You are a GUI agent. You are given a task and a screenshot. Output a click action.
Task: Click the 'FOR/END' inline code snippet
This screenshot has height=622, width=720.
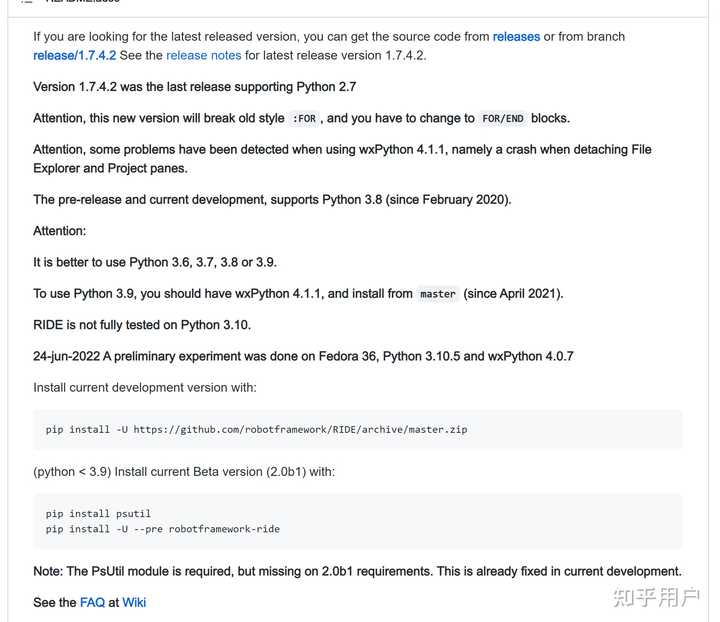coord(502,119)
